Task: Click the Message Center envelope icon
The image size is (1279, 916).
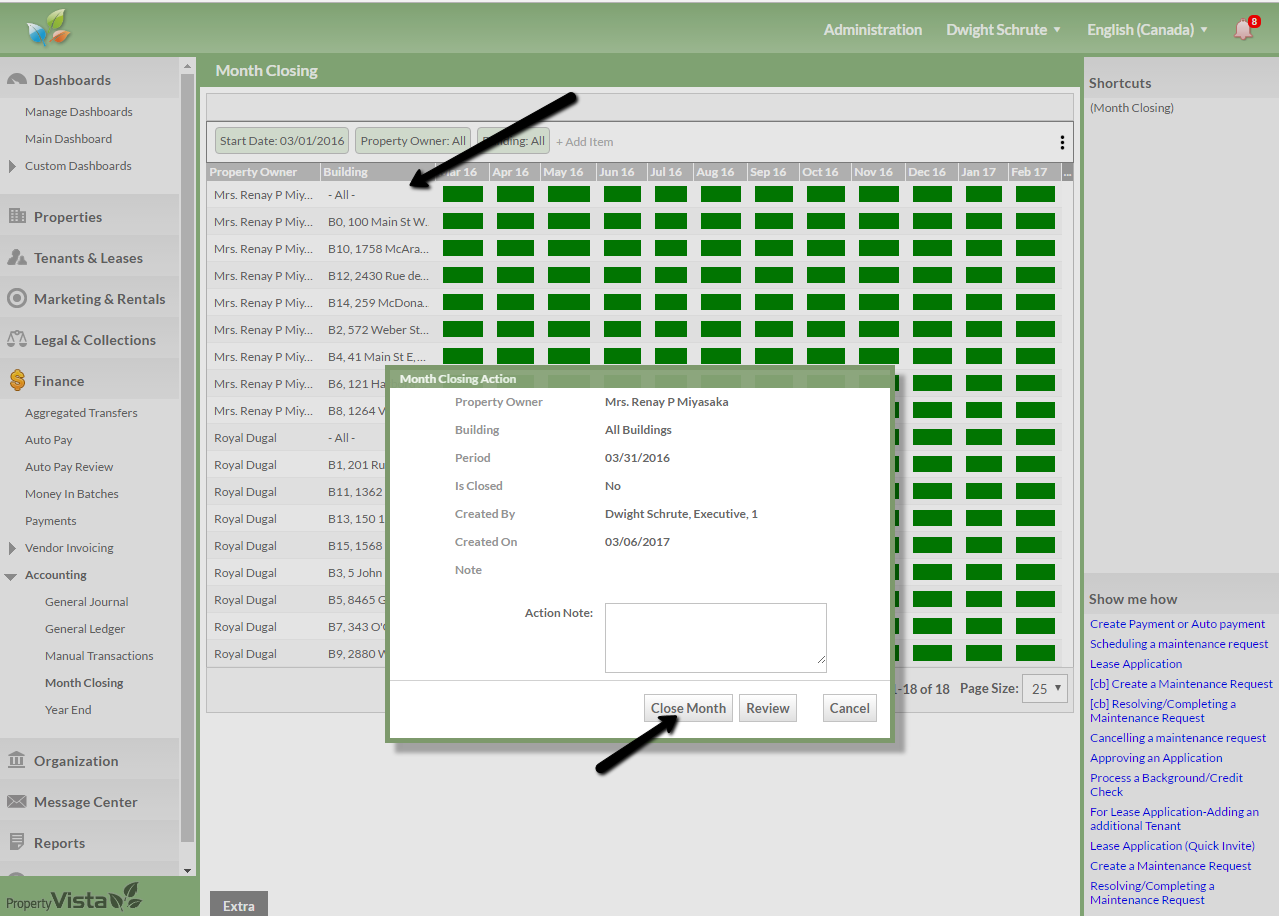Action: (x=16, y=802)
